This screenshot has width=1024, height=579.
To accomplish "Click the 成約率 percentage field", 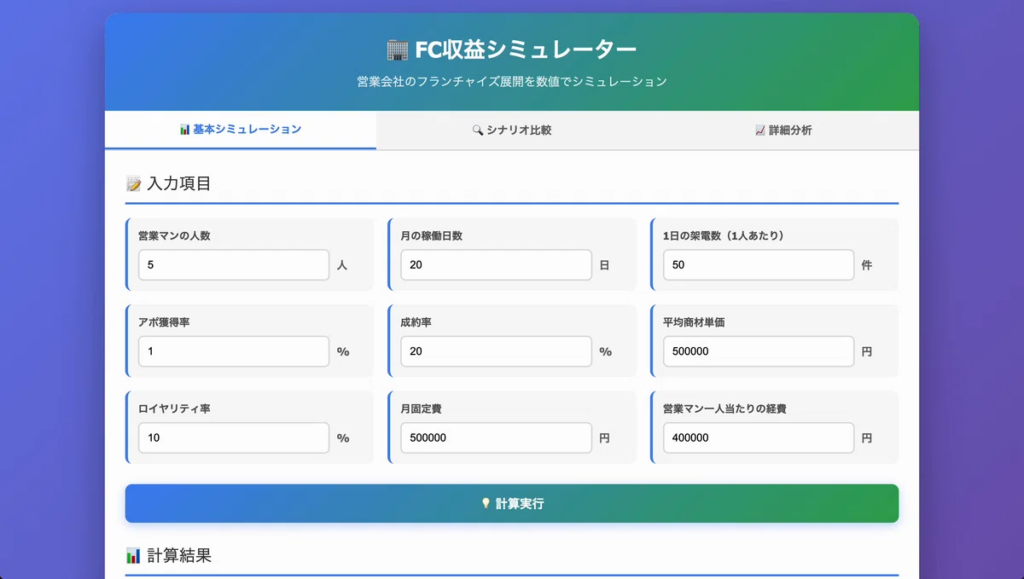I will [495, 352].
